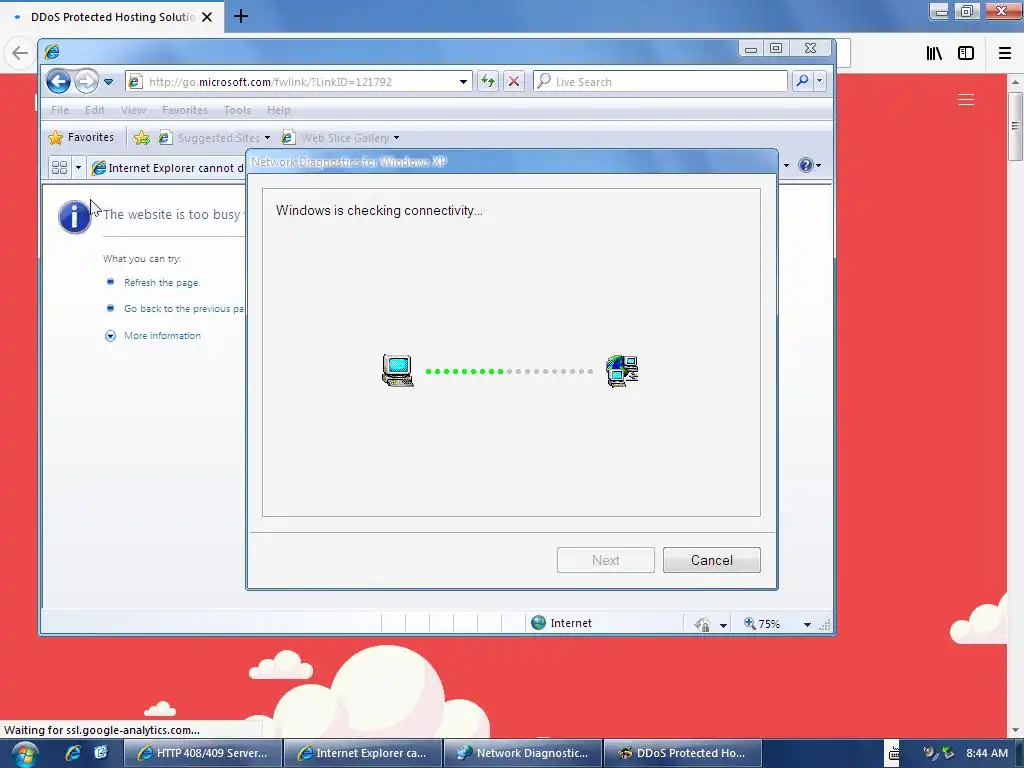Click the taskbar clock 8:44 AM
The width and height of the screenshot is (1024, 768).
987,753
